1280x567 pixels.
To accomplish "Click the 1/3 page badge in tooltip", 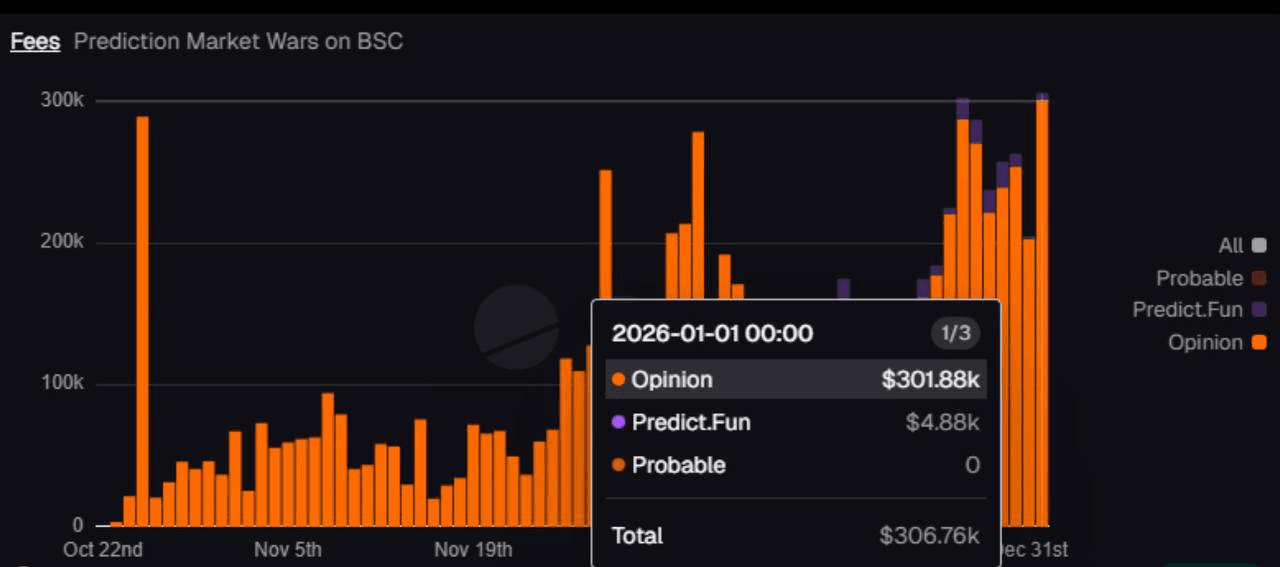I will tap(955, 333).
